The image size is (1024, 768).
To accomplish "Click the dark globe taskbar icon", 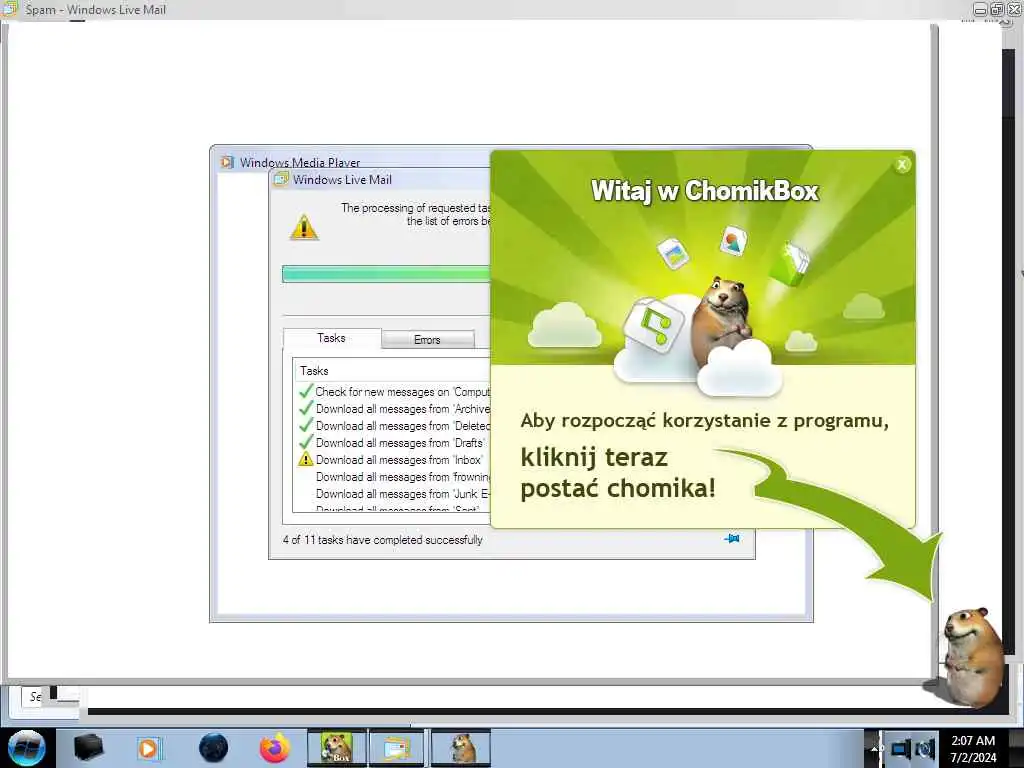I will 214,748.
